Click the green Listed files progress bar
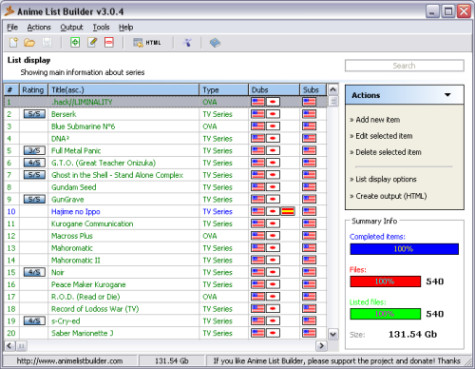Viewport: 475px width, 369px height. 385,314
